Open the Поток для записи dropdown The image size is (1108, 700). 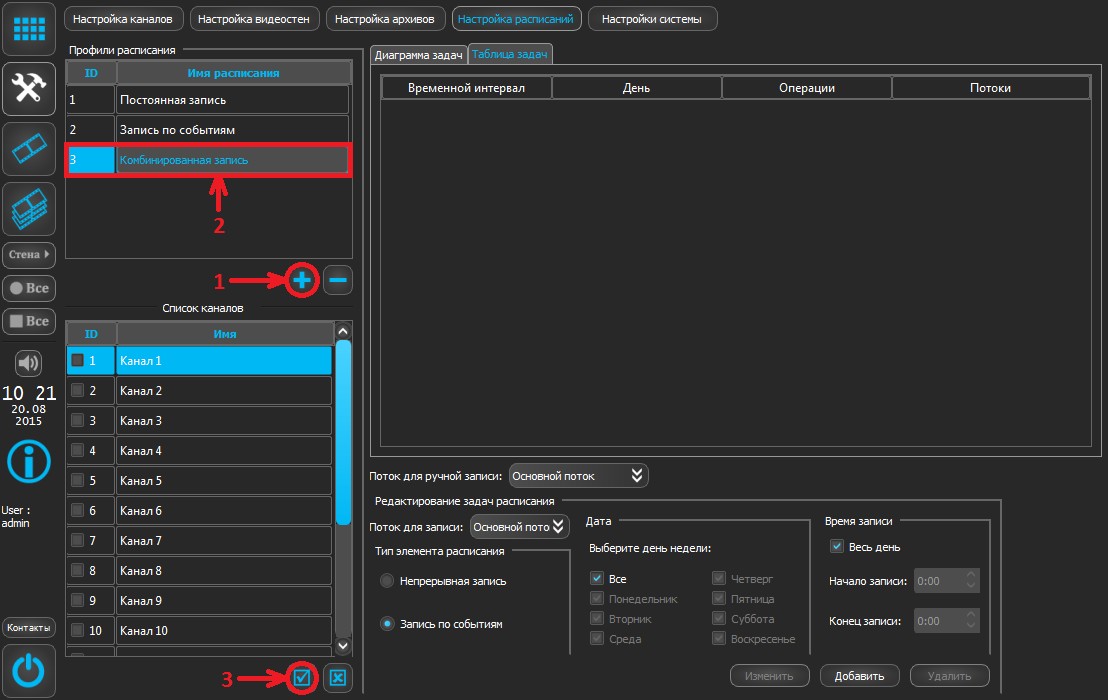(x=519, y=526)
